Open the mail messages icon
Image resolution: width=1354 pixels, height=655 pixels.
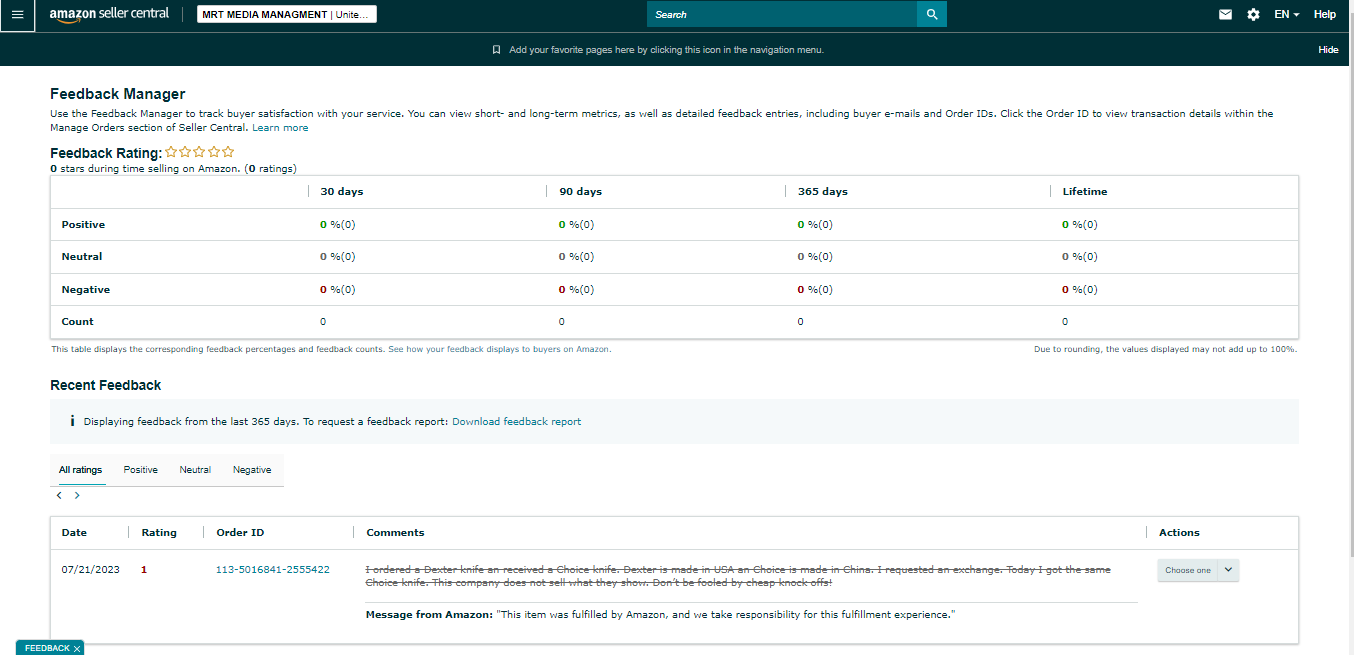[1225, 15]
